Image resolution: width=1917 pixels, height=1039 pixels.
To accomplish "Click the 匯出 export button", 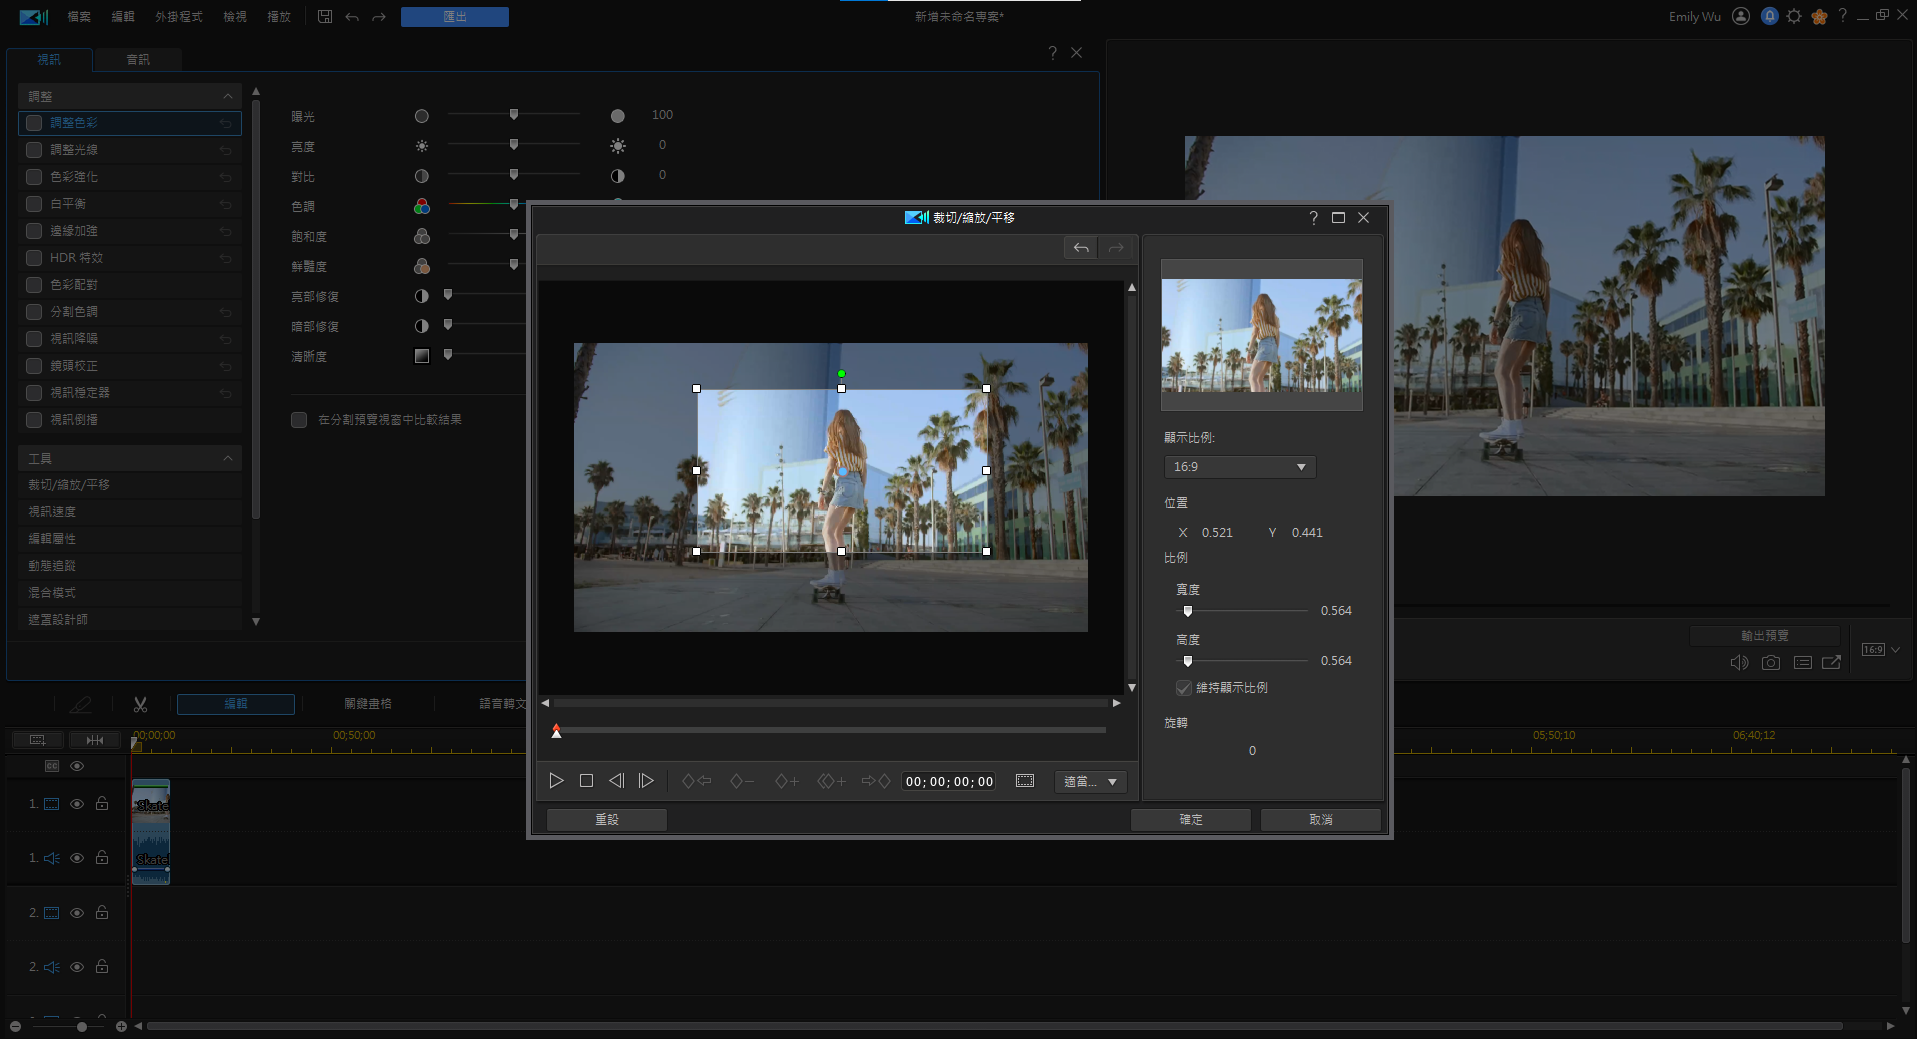I will (x=455, y=17).
